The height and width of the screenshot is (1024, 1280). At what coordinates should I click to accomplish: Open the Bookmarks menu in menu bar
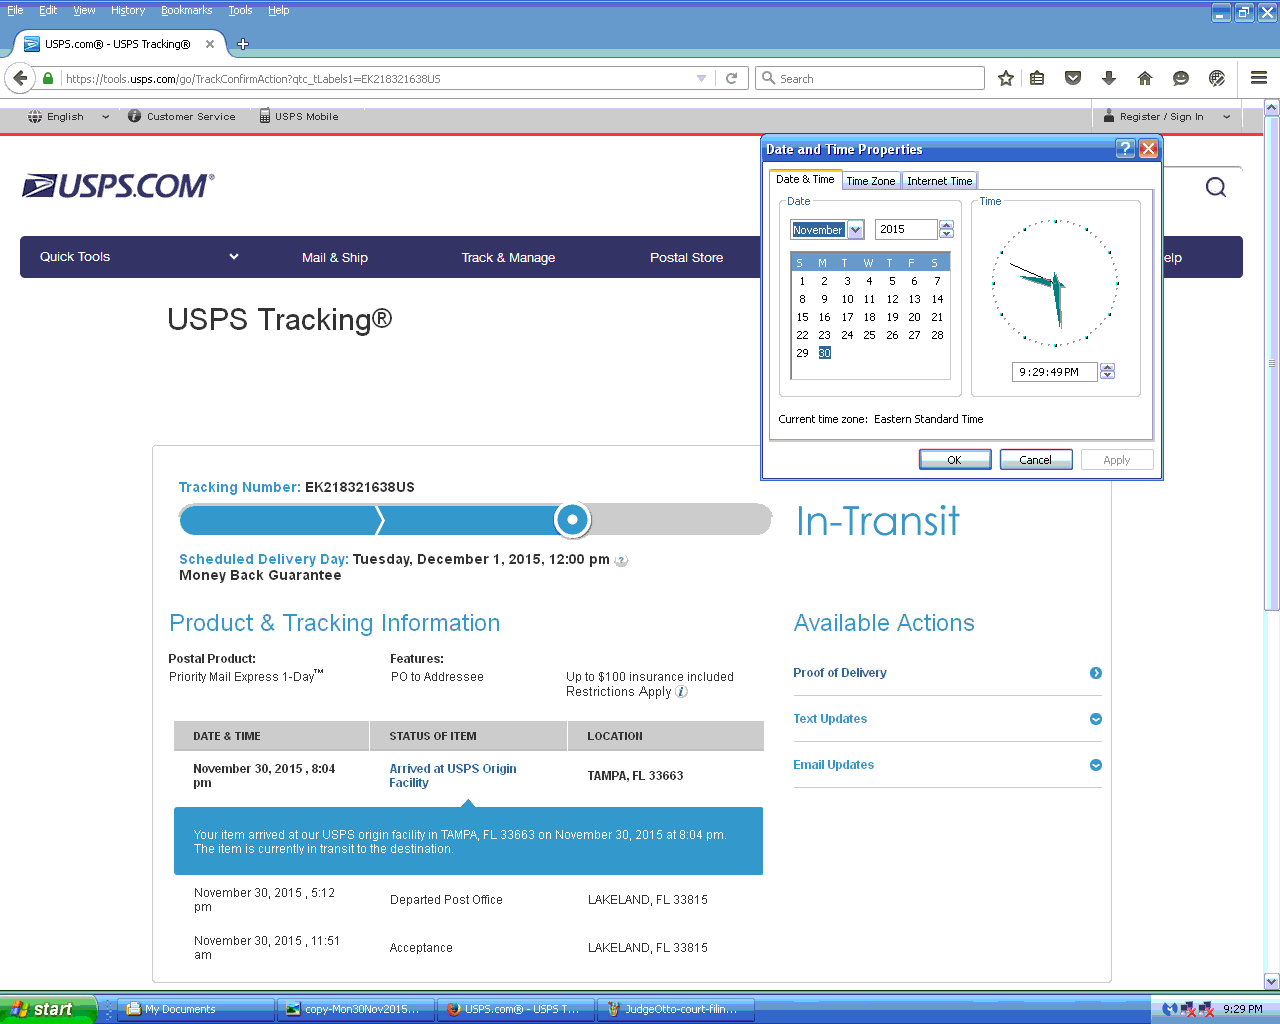[x=186, y=10]
